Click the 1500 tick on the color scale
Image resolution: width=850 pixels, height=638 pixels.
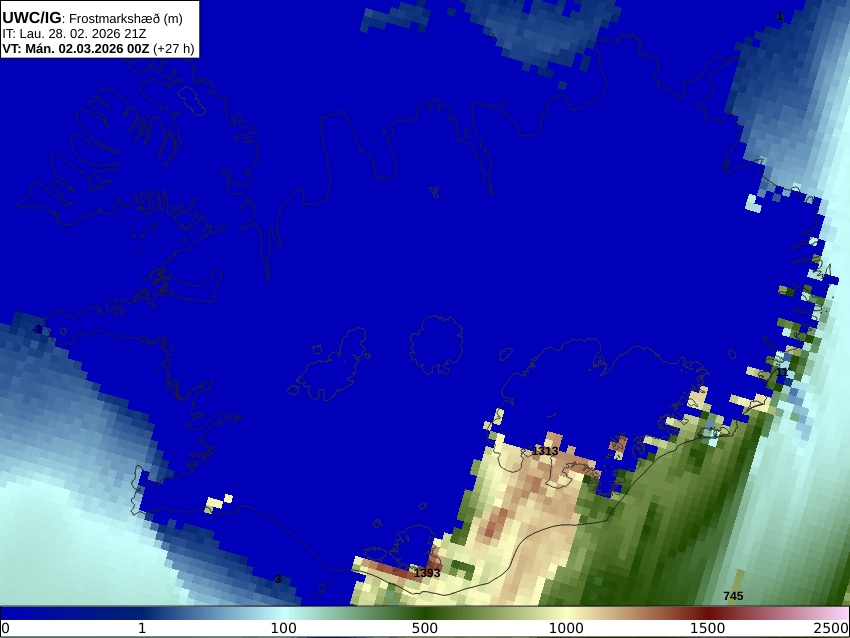(707, 628)
